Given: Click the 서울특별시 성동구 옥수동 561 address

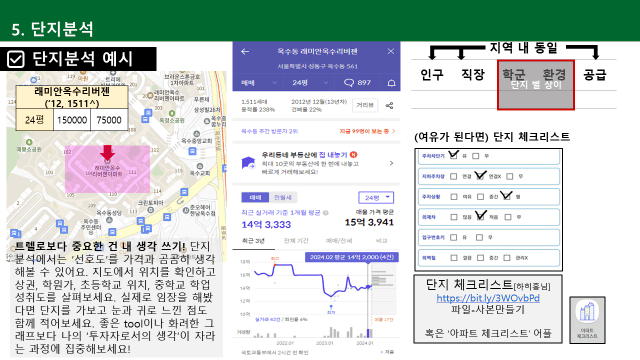Looking at the screenshot, I should coord(318,66).
